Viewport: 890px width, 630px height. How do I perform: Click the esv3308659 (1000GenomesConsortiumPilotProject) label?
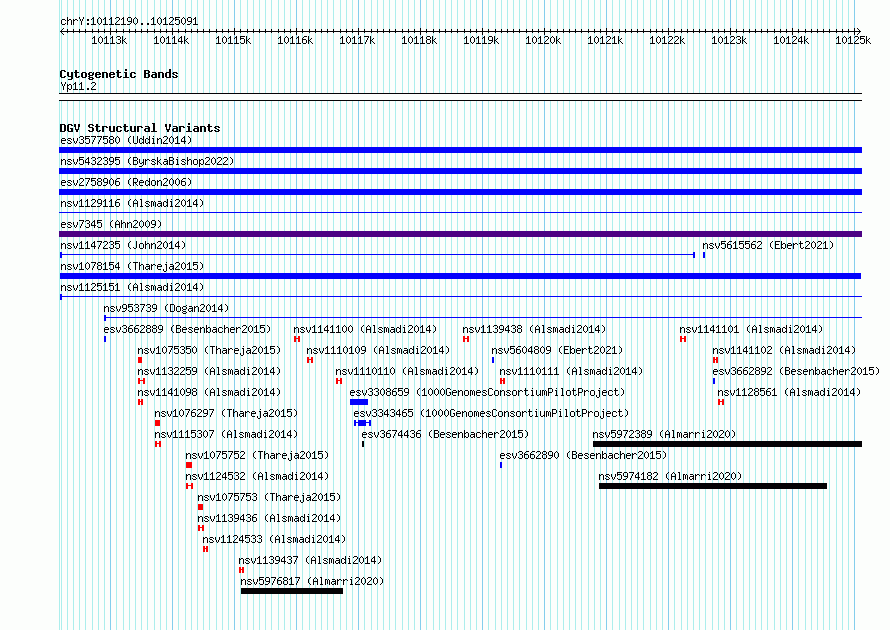coord(487,392)
